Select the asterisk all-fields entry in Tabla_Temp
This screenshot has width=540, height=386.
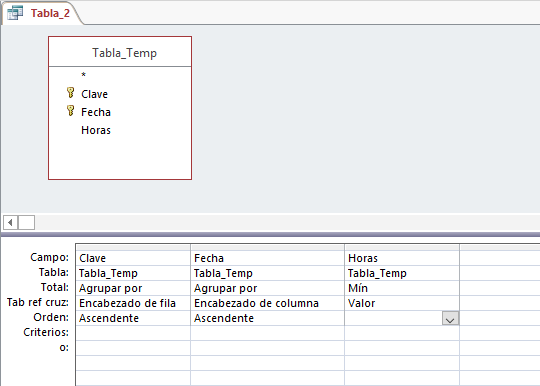[83, 75]
